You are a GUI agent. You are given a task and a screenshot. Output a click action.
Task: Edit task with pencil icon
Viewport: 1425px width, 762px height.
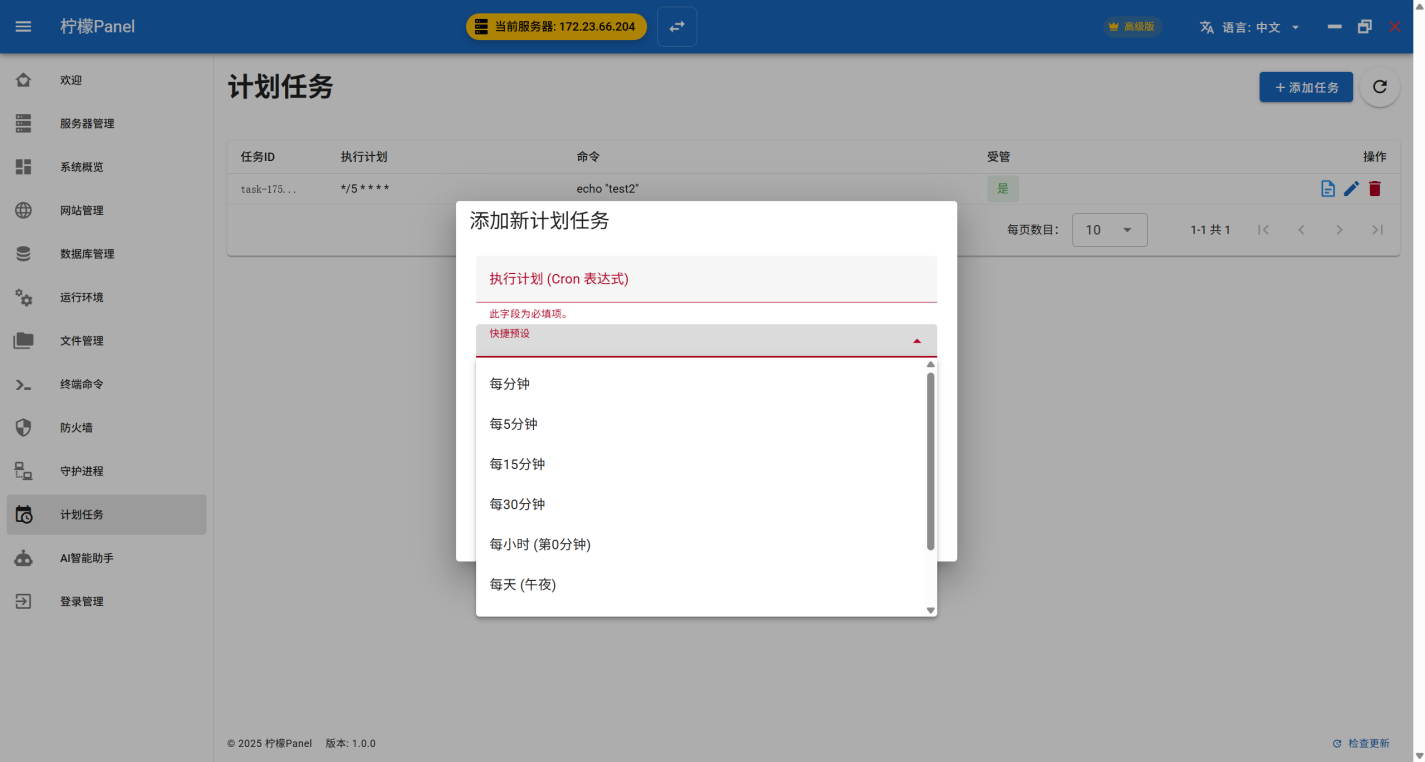(1351, 188)
